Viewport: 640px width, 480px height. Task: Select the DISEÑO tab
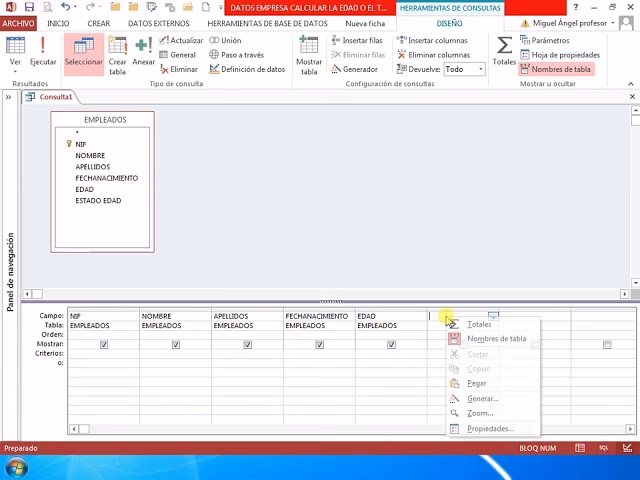tap(449, 23)
